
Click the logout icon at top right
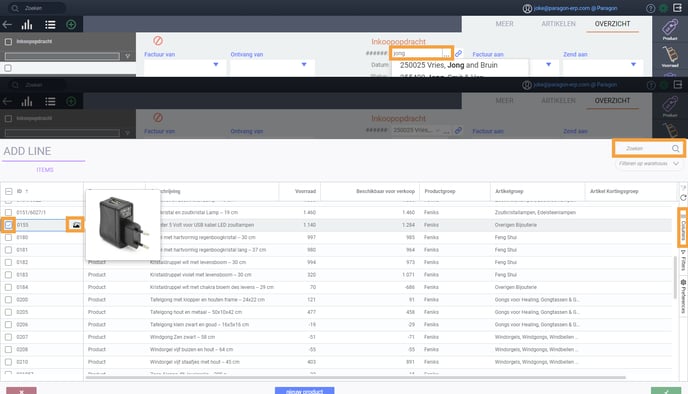click(677, 8)
